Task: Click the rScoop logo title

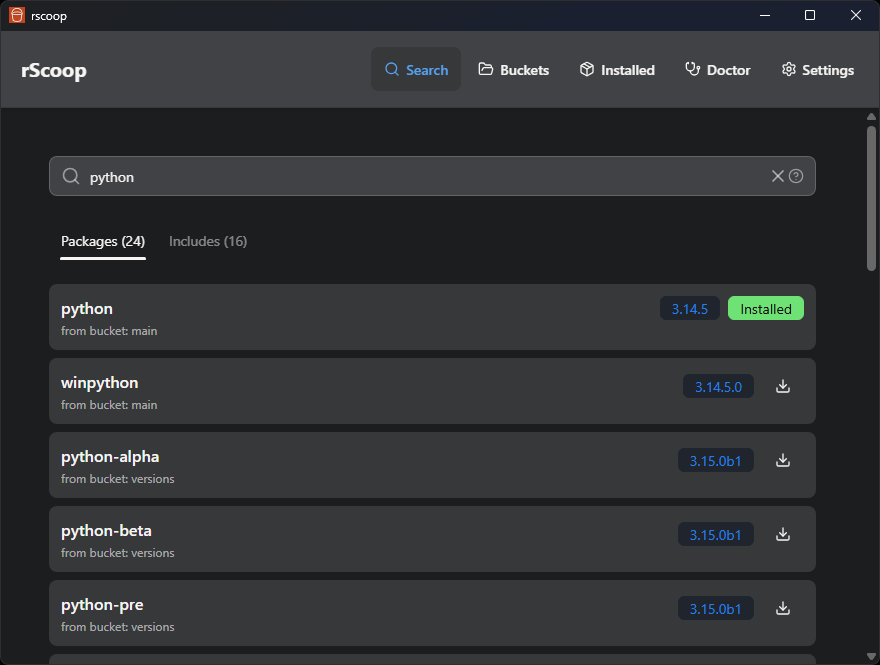Action: pyautogui.click(x=54, y=71)
